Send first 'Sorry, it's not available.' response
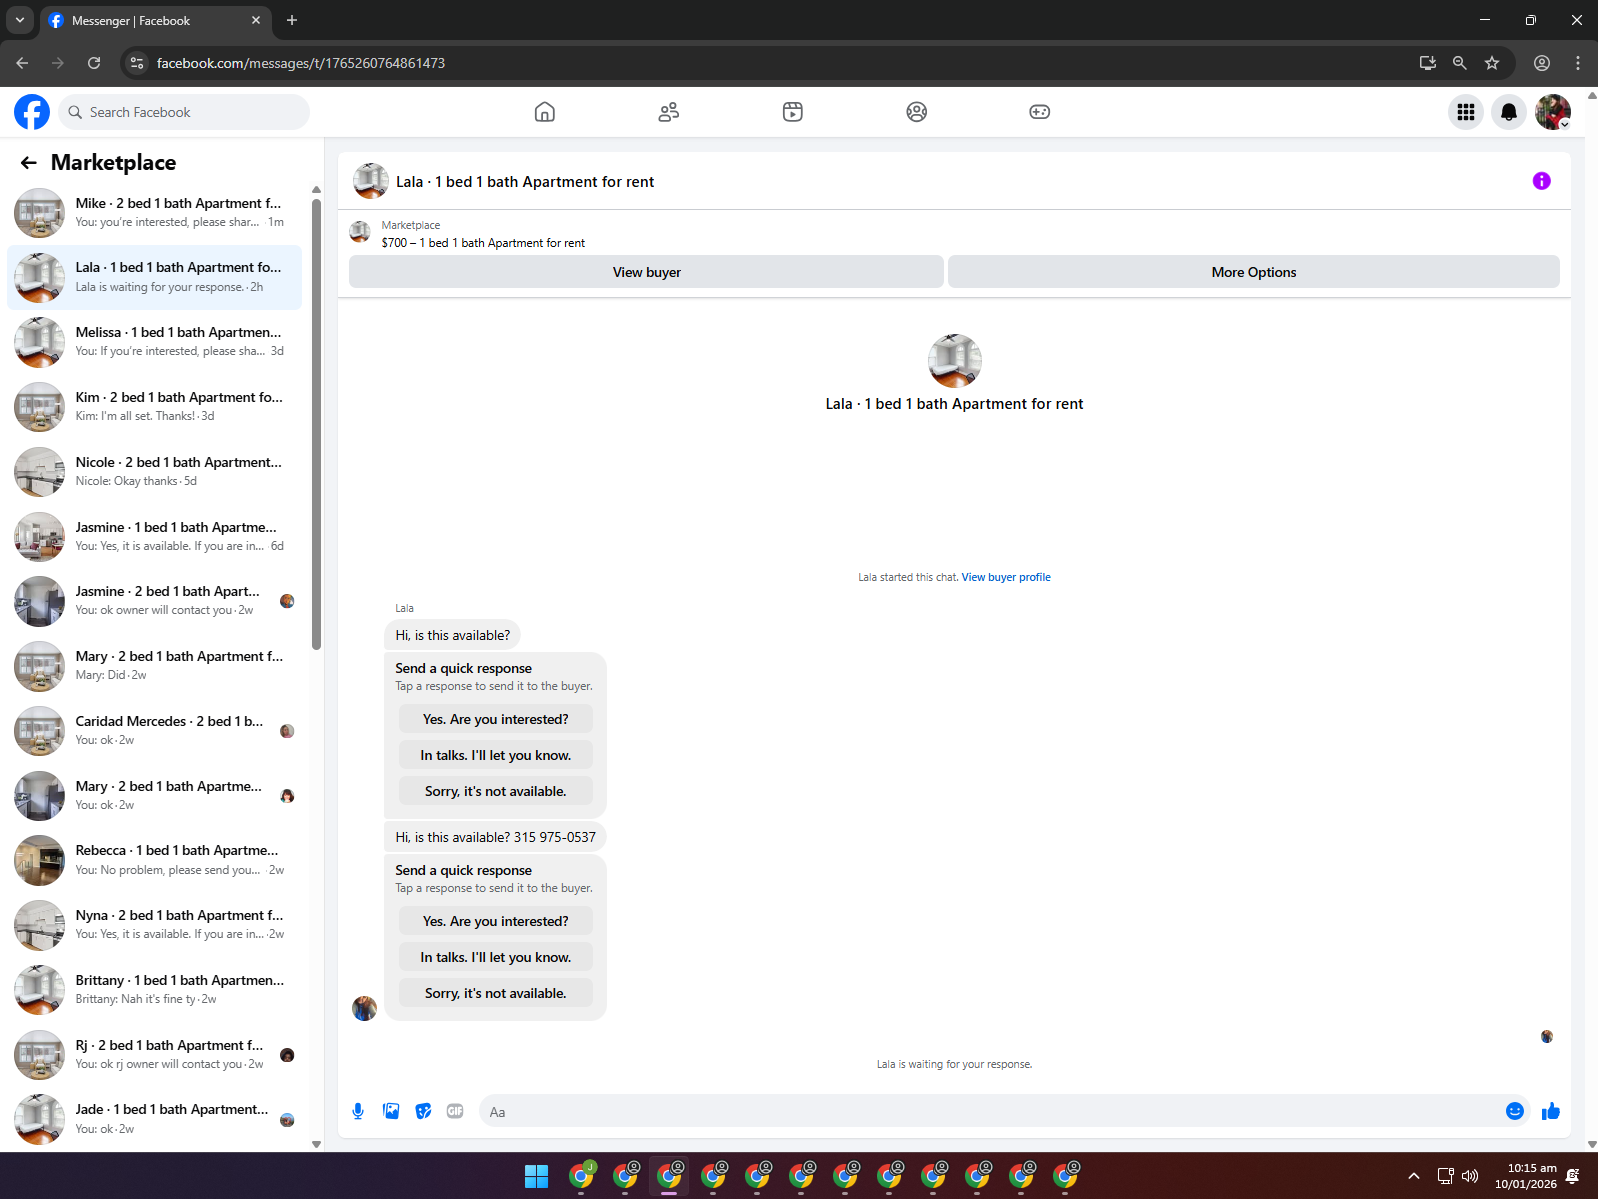Image resolution: width=1598 pixels, height=1199 pixels. [x=496, y=791]
